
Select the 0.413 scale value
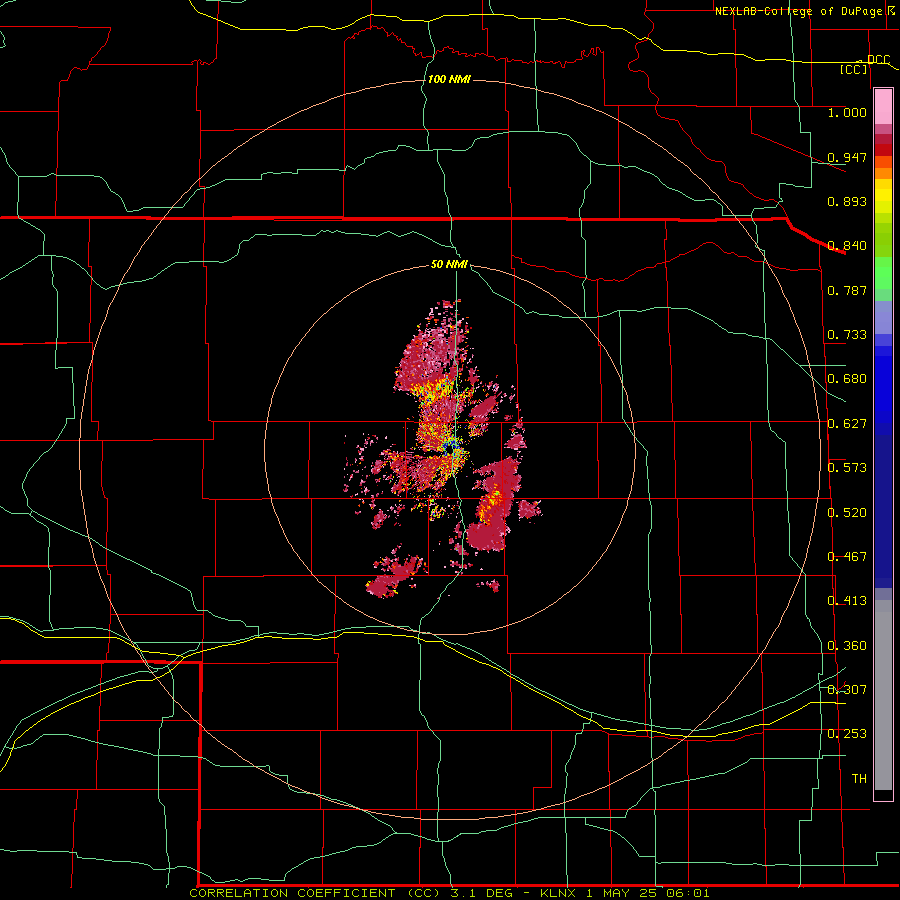847,601
